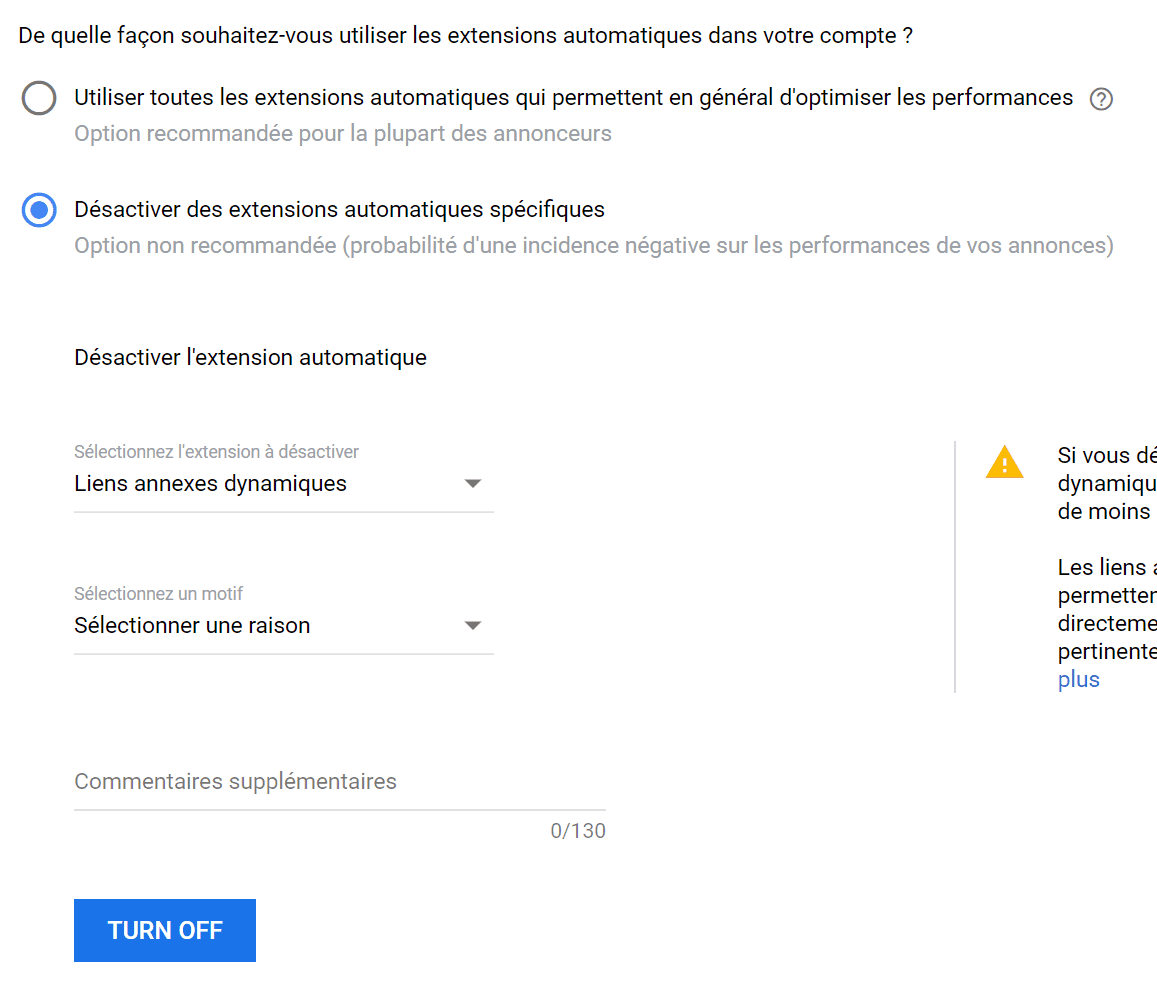Click the yellow warning triangle icon
1157x984 pixels.
coord(1004,462)
